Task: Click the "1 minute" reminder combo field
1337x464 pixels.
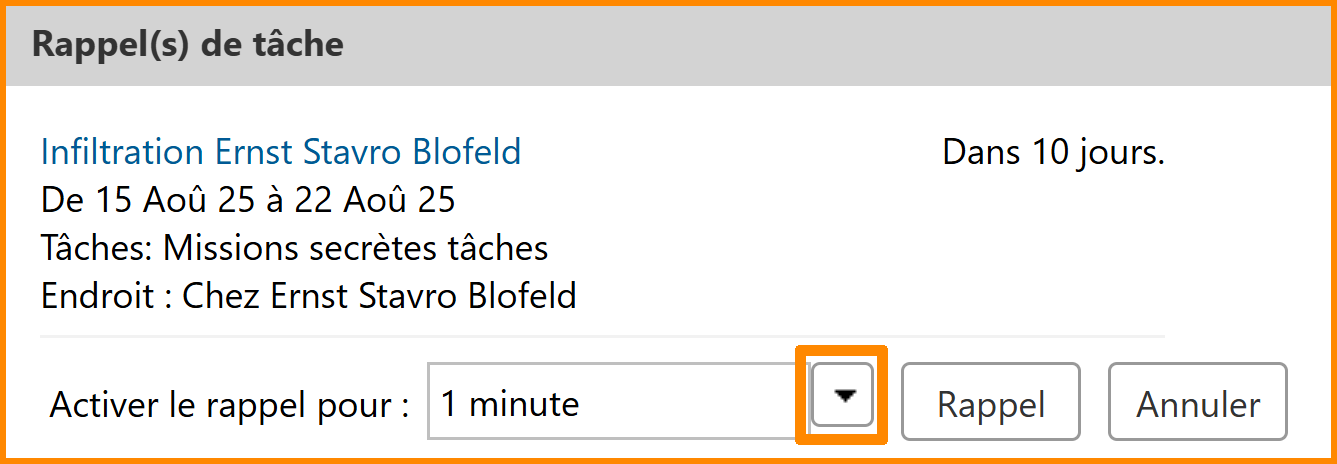Action: tap(610, 403)
